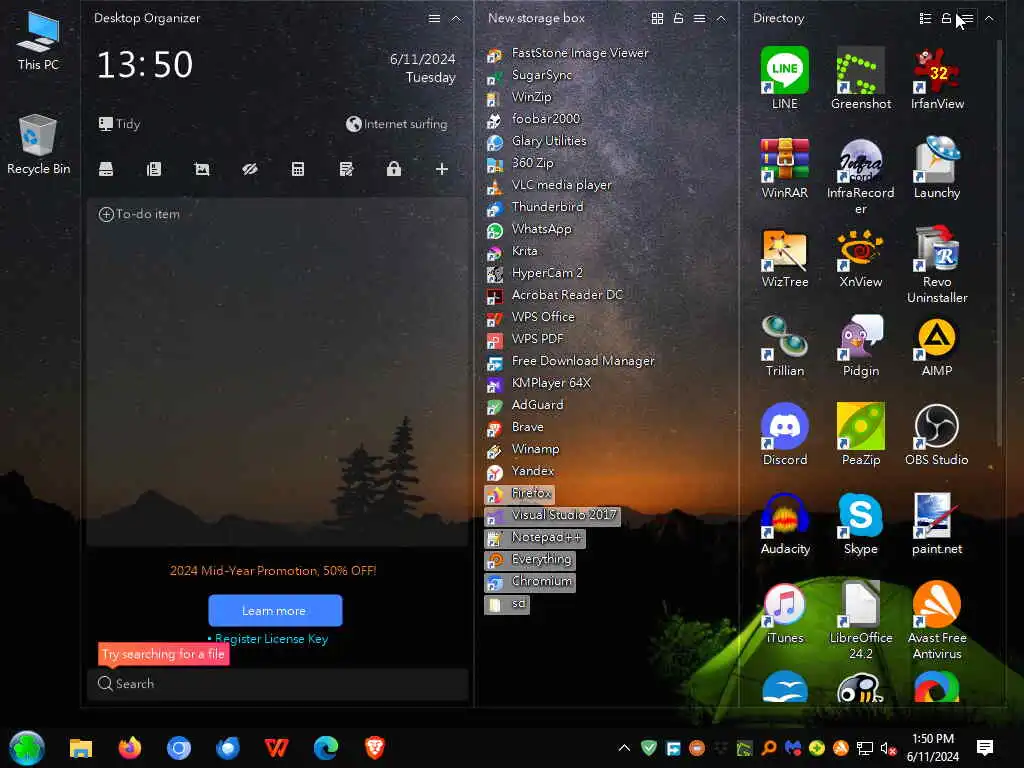The height and width of the screenshot is (768, 1024).
Task: Switch New storage box to grid view
Action: coord(658,18)
